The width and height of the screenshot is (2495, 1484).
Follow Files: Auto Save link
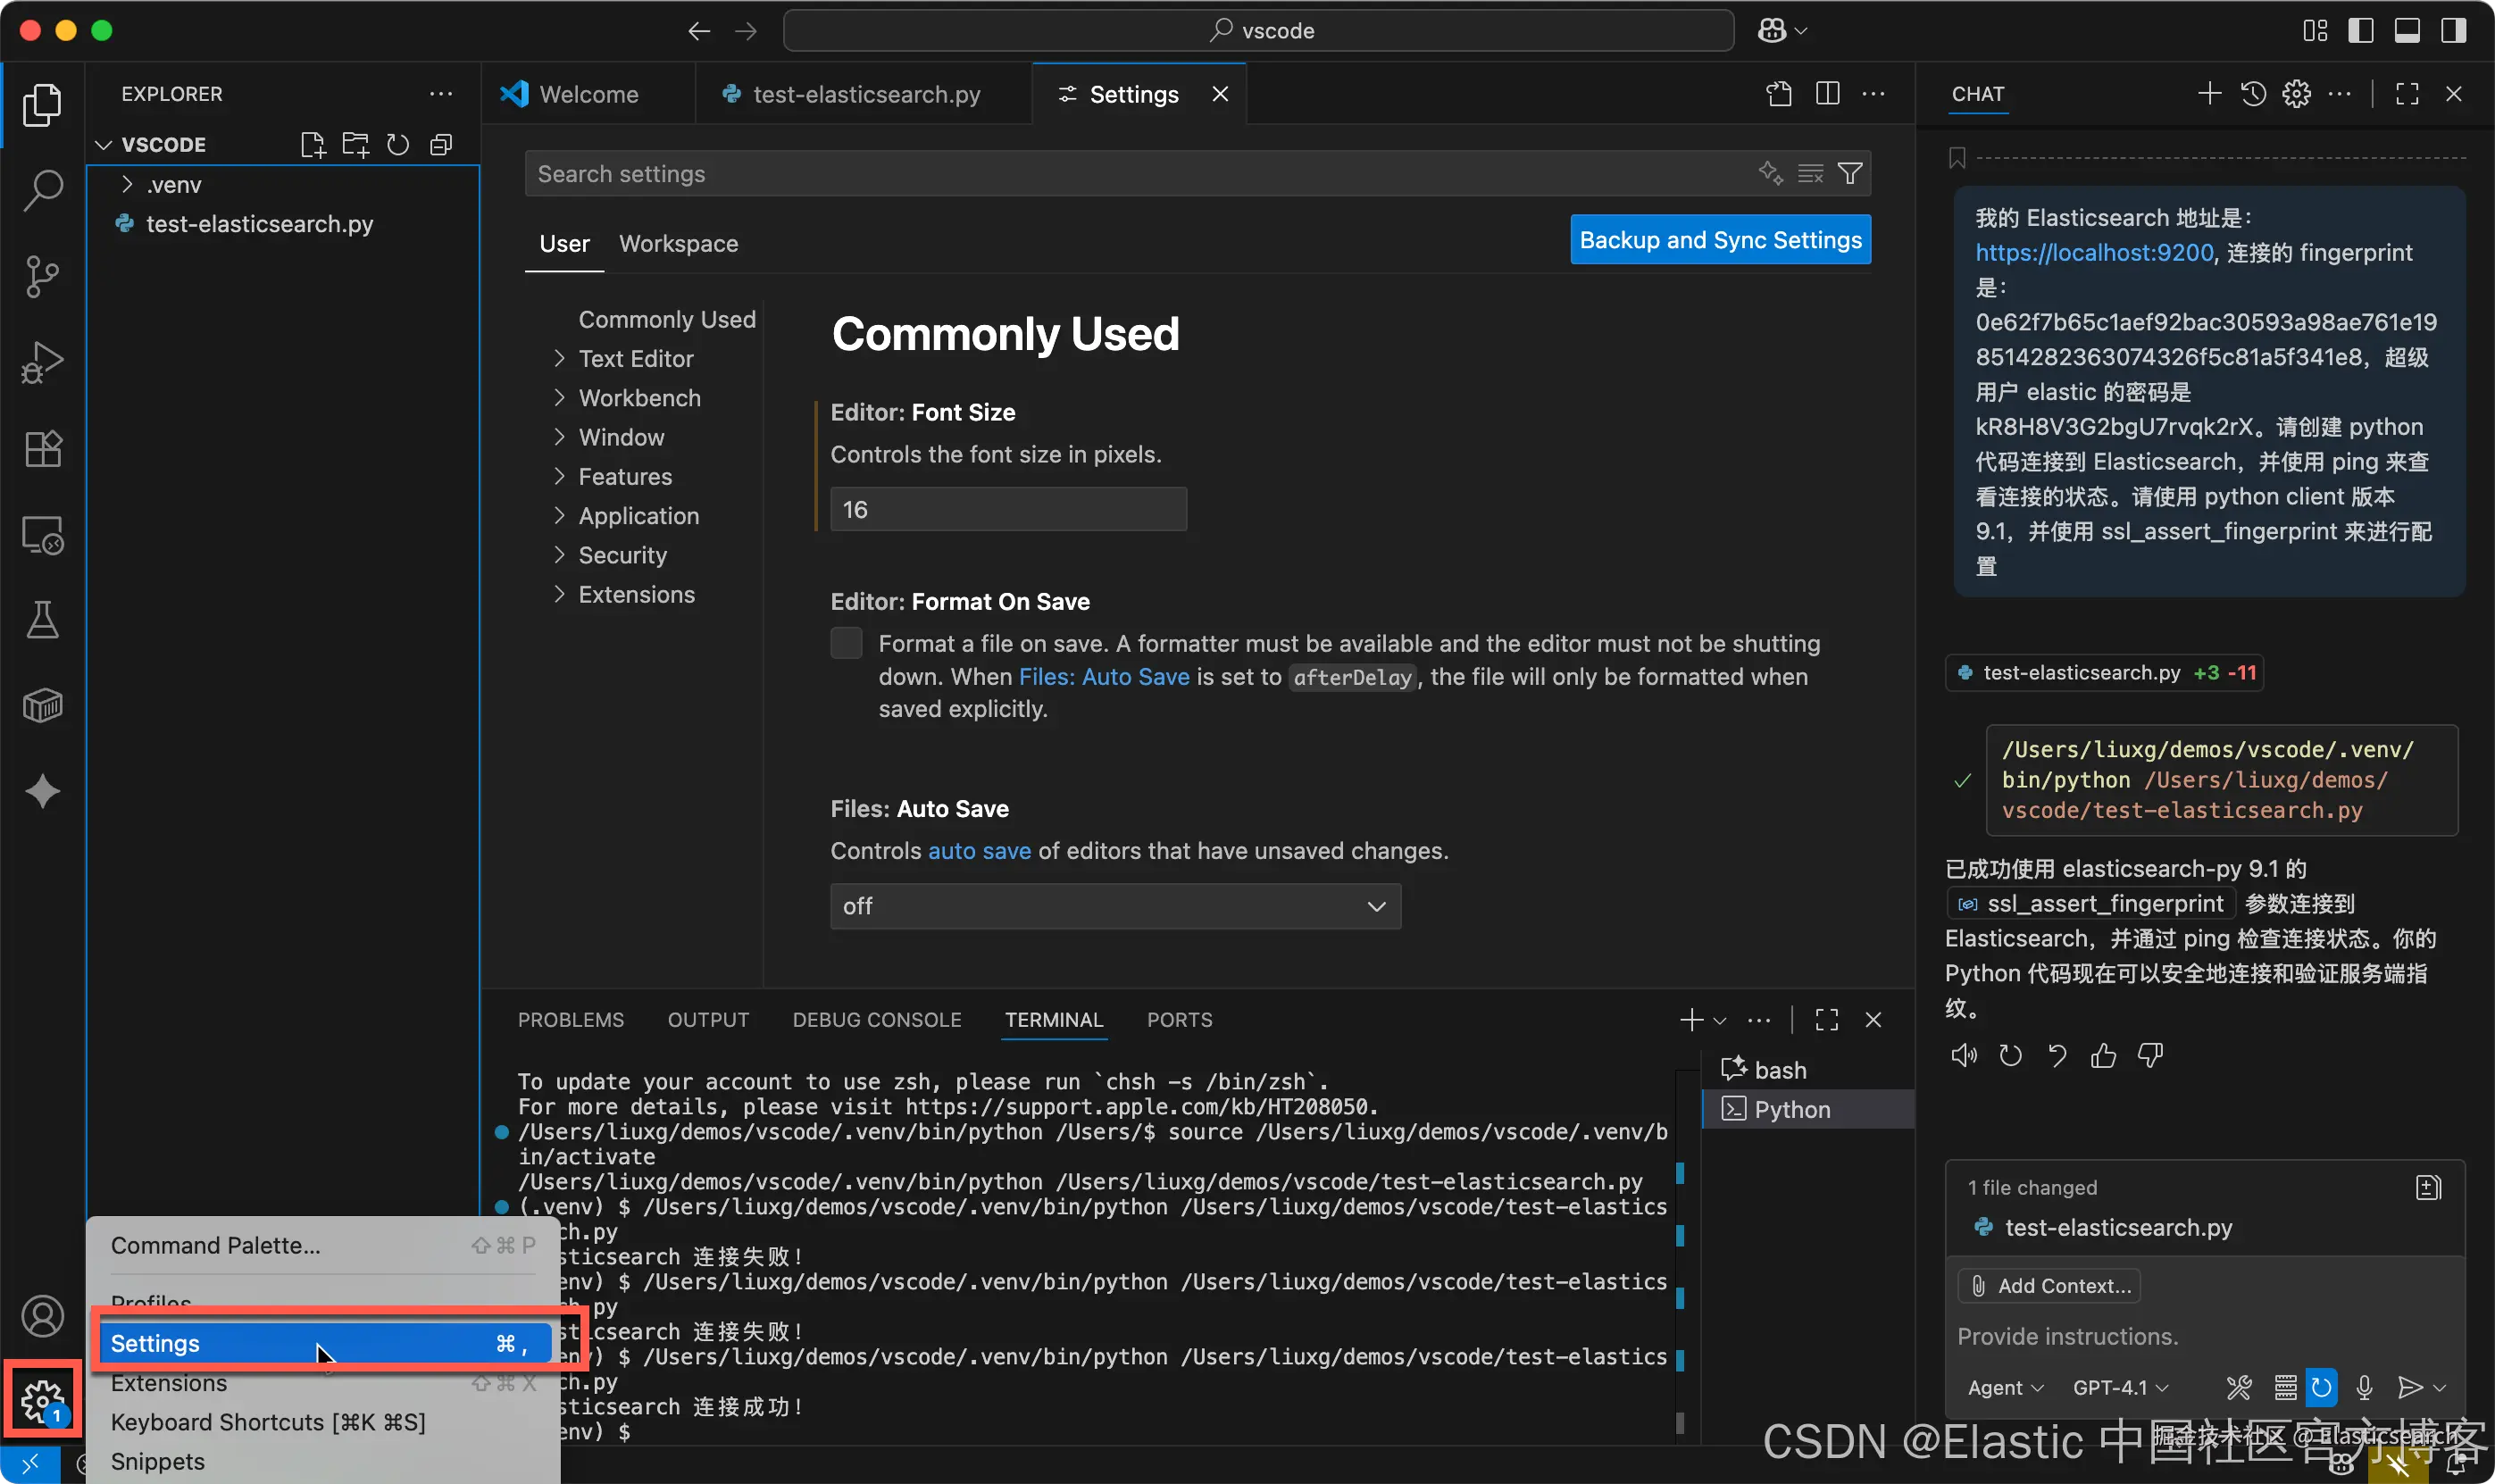point(1104,677)
